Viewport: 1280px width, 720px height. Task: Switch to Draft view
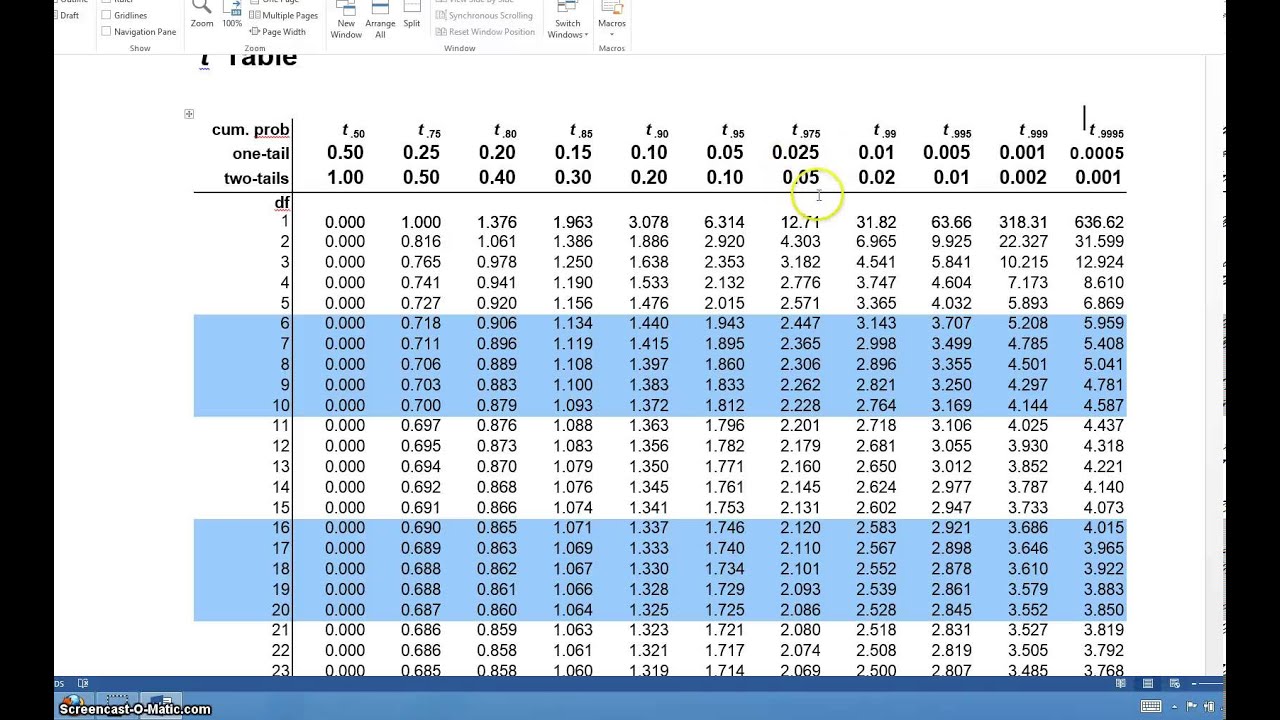coord(69,16)
